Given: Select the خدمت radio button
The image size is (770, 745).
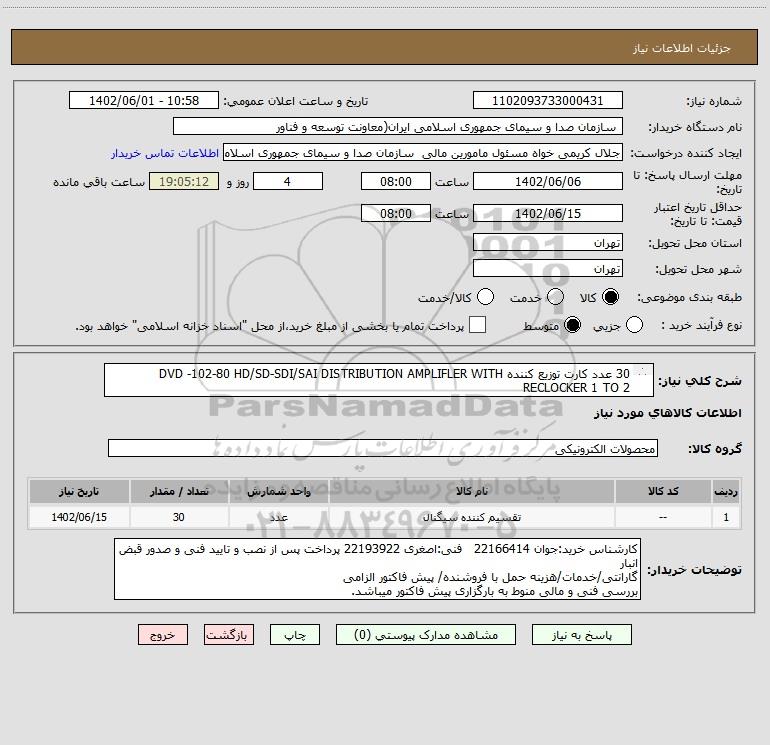Looking at the screenshot, I should click(555, 297).
